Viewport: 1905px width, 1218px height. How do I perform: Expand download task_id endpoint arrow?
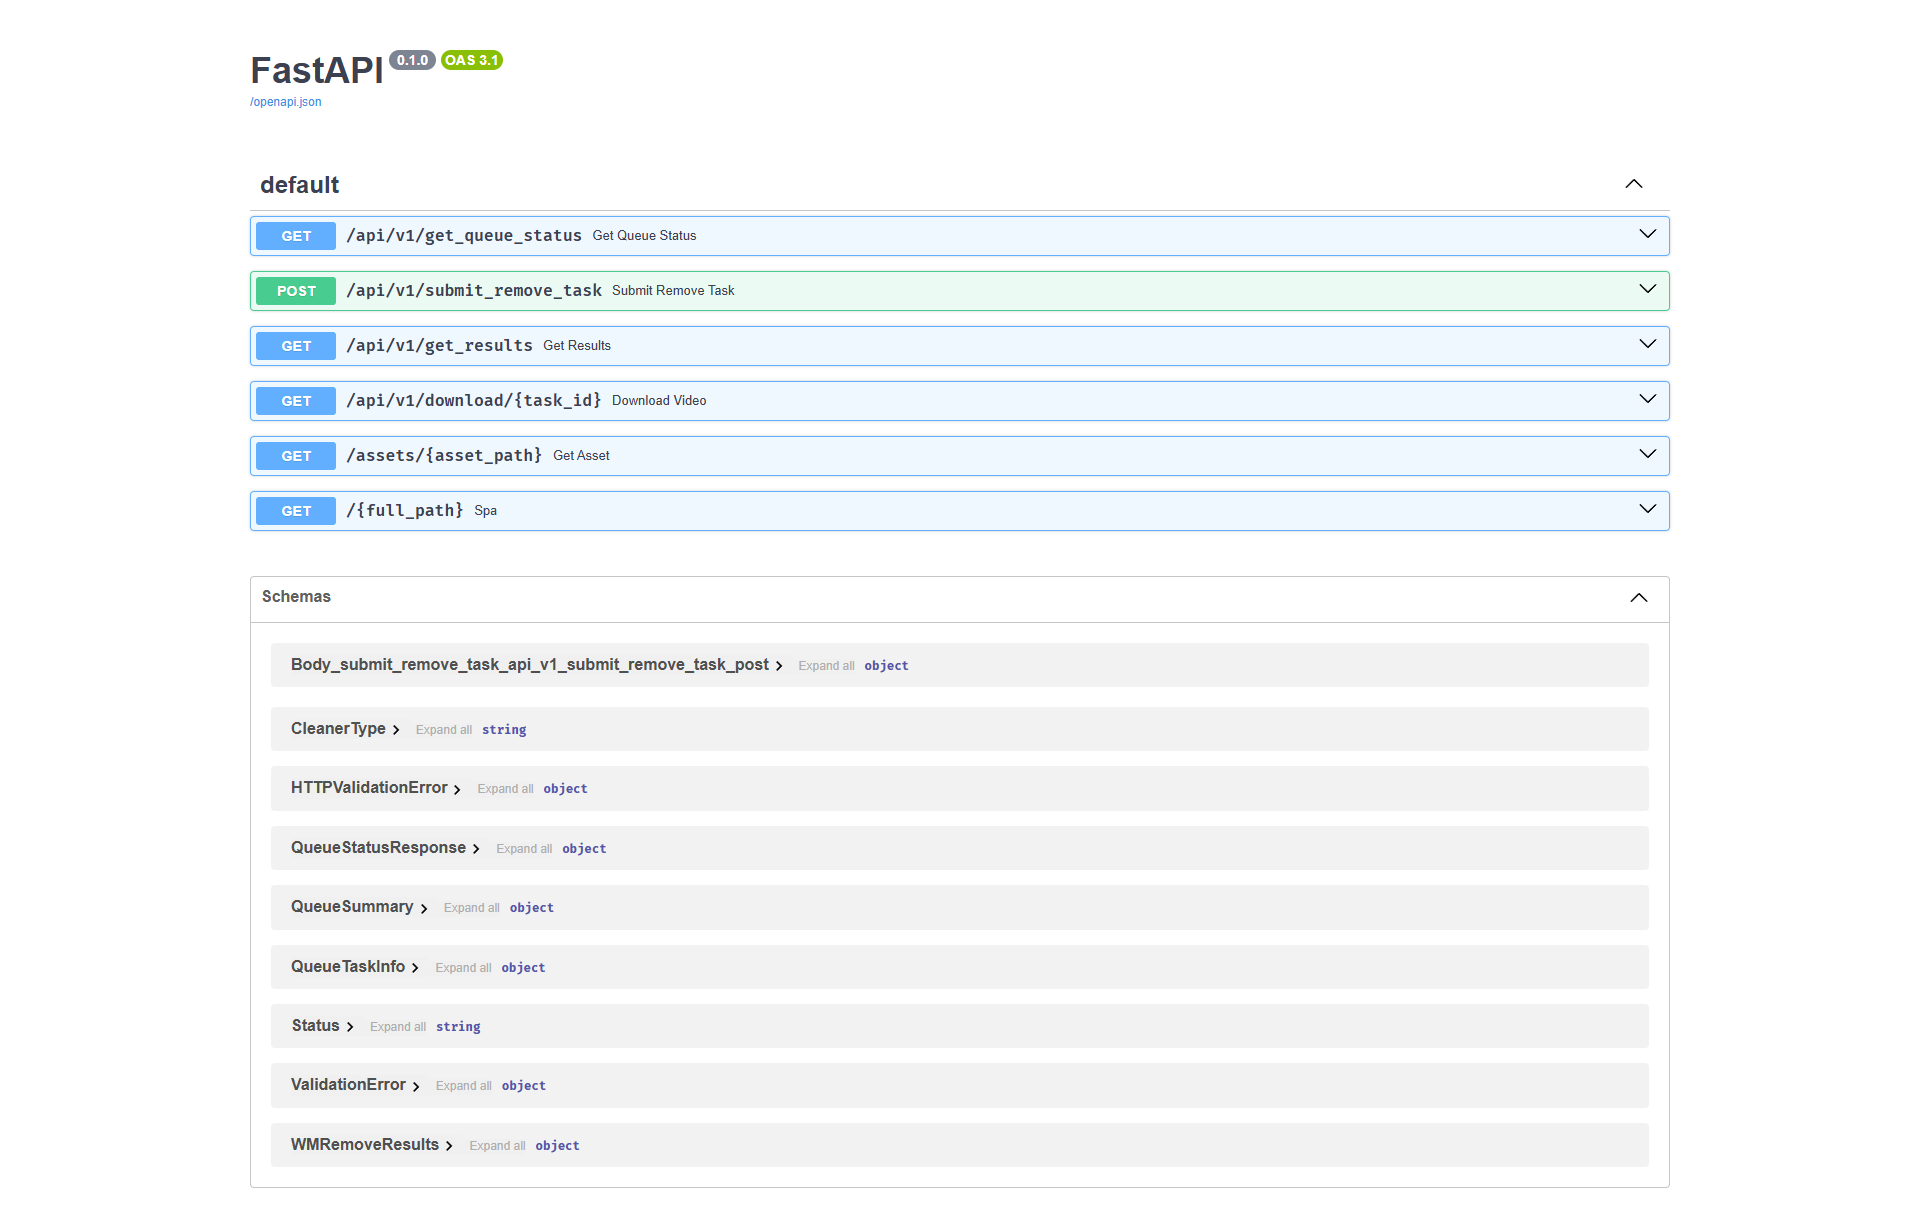point(1647,400)
